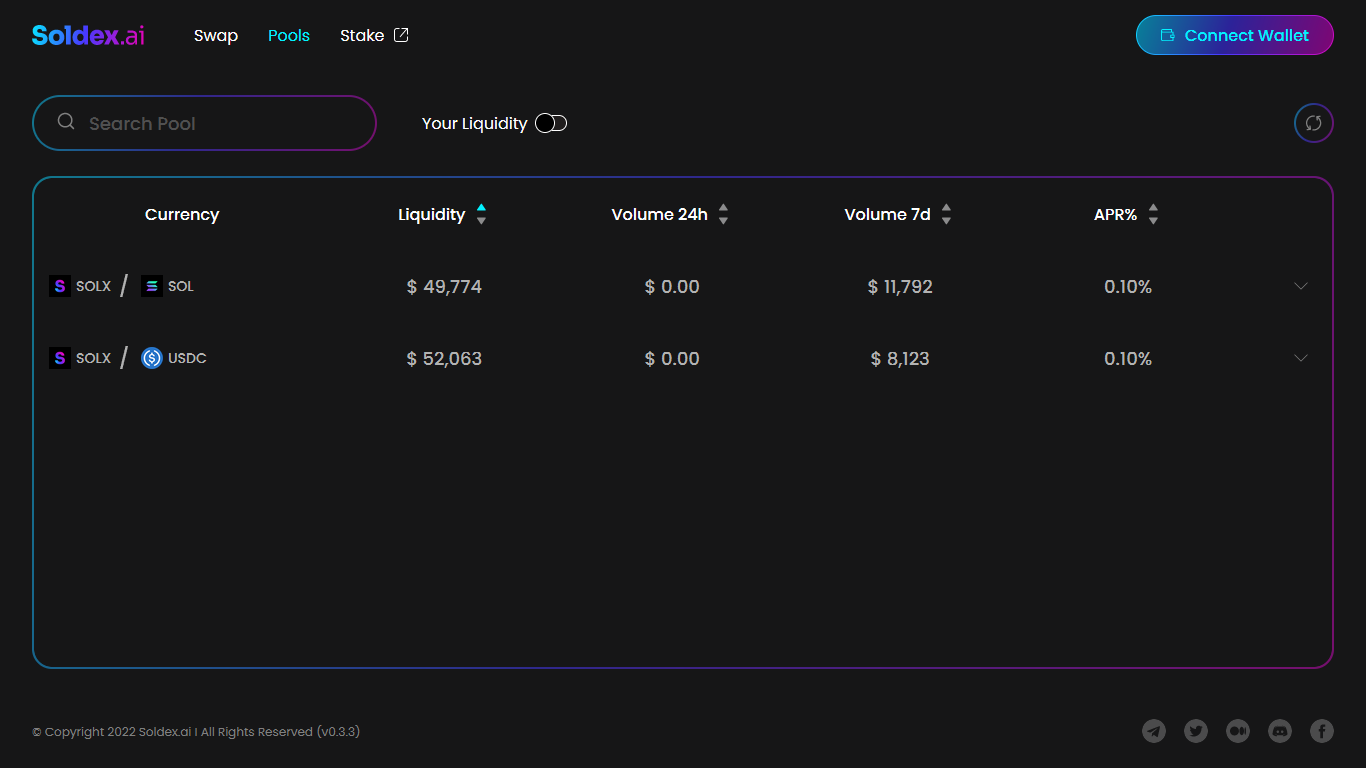Image resolution: width=1366 pixels, height=768 pixels.
Task: Click the SOLX / SOL pool's 0.10% APR
Action: (1128, 287)
